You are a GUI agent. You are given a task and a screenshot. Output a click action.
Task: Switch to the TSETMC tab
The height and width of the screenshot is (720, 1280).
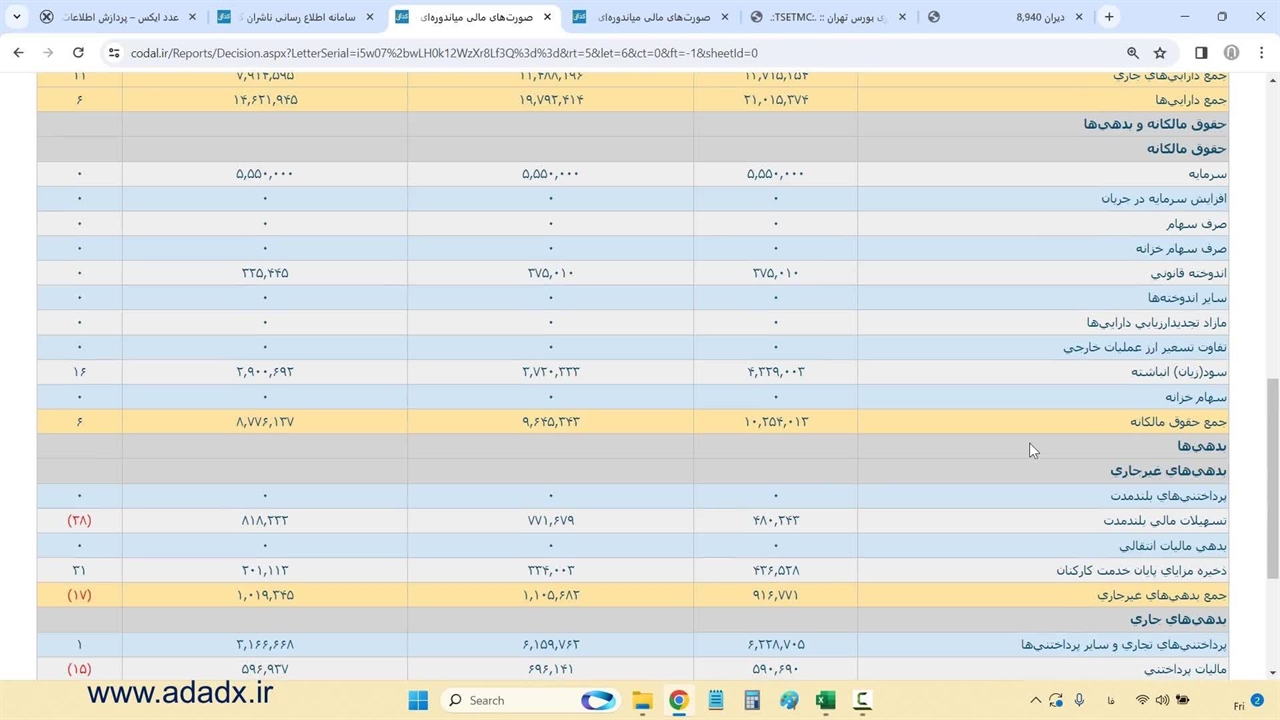[820, 17]
